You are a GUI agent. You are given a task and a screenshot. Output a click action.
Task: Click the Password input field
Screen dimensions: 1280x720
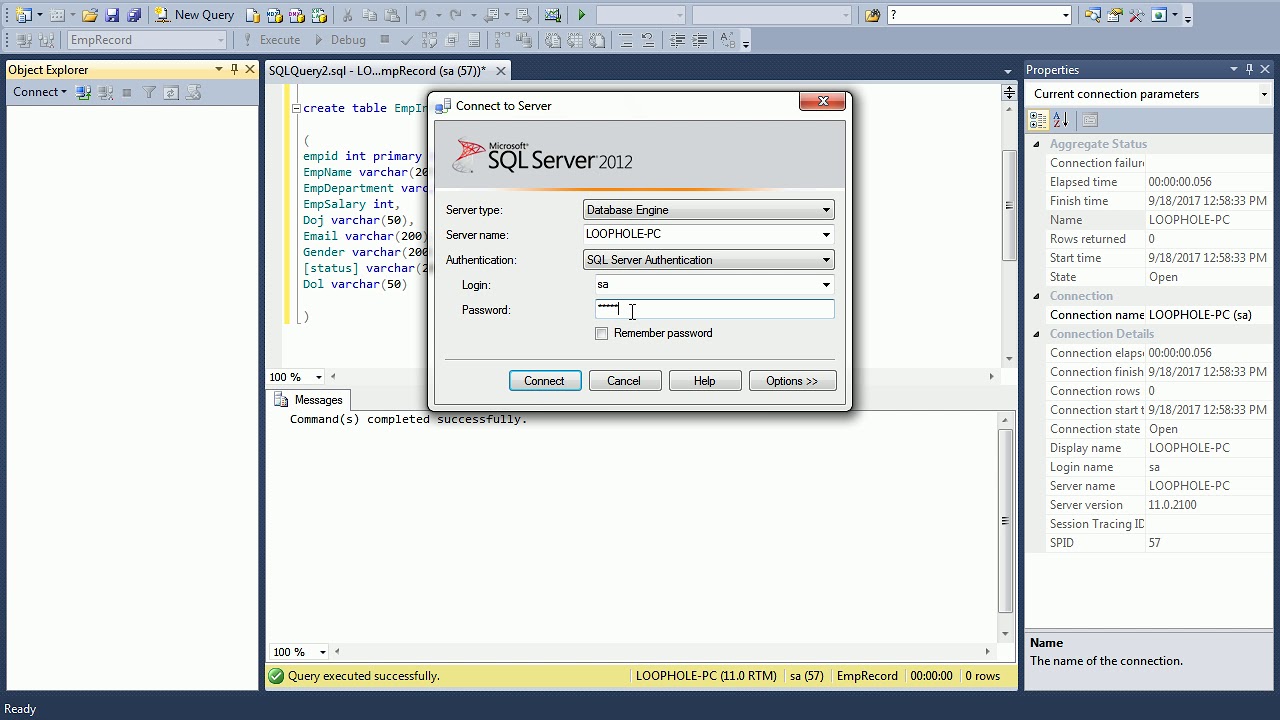coord(715,310)
